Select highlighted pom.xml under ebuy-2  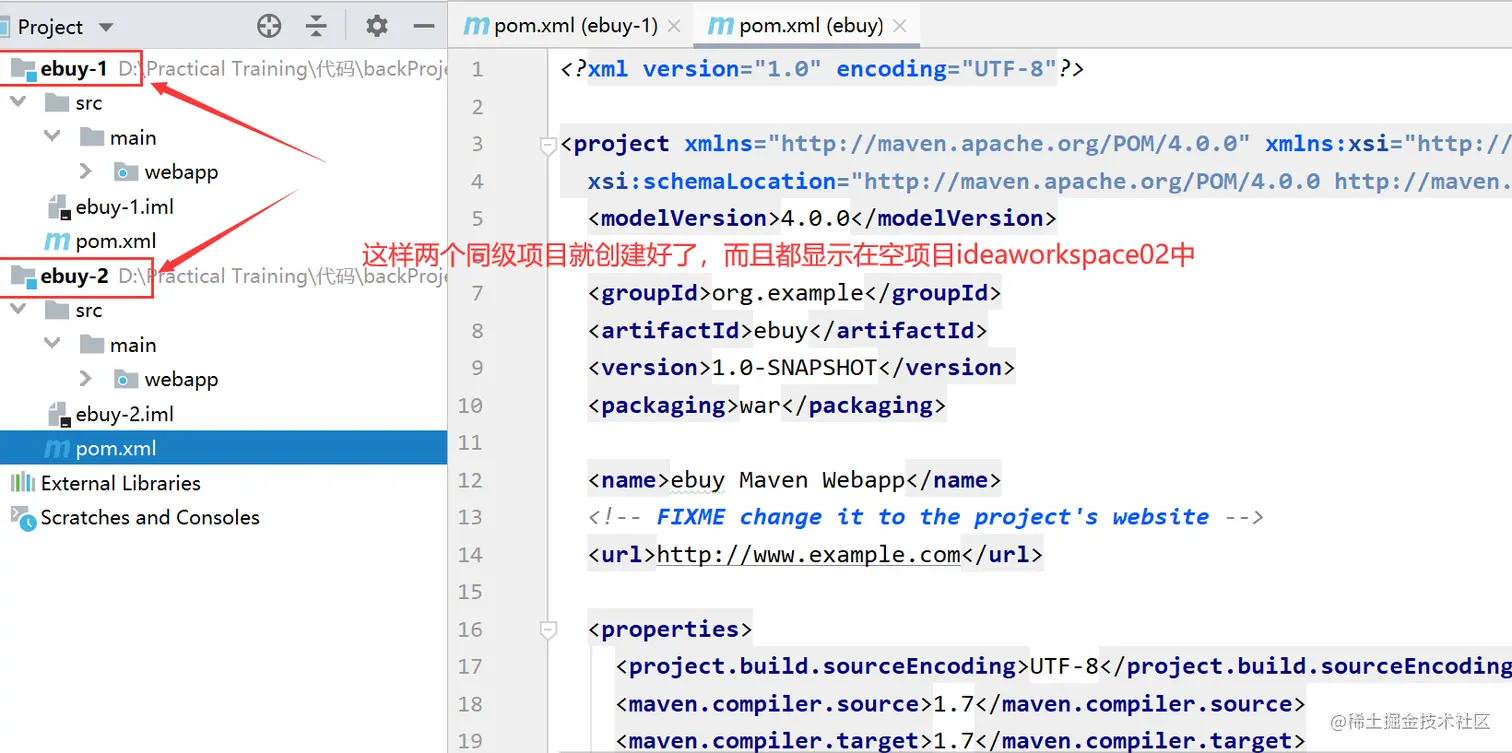point(223,448)
